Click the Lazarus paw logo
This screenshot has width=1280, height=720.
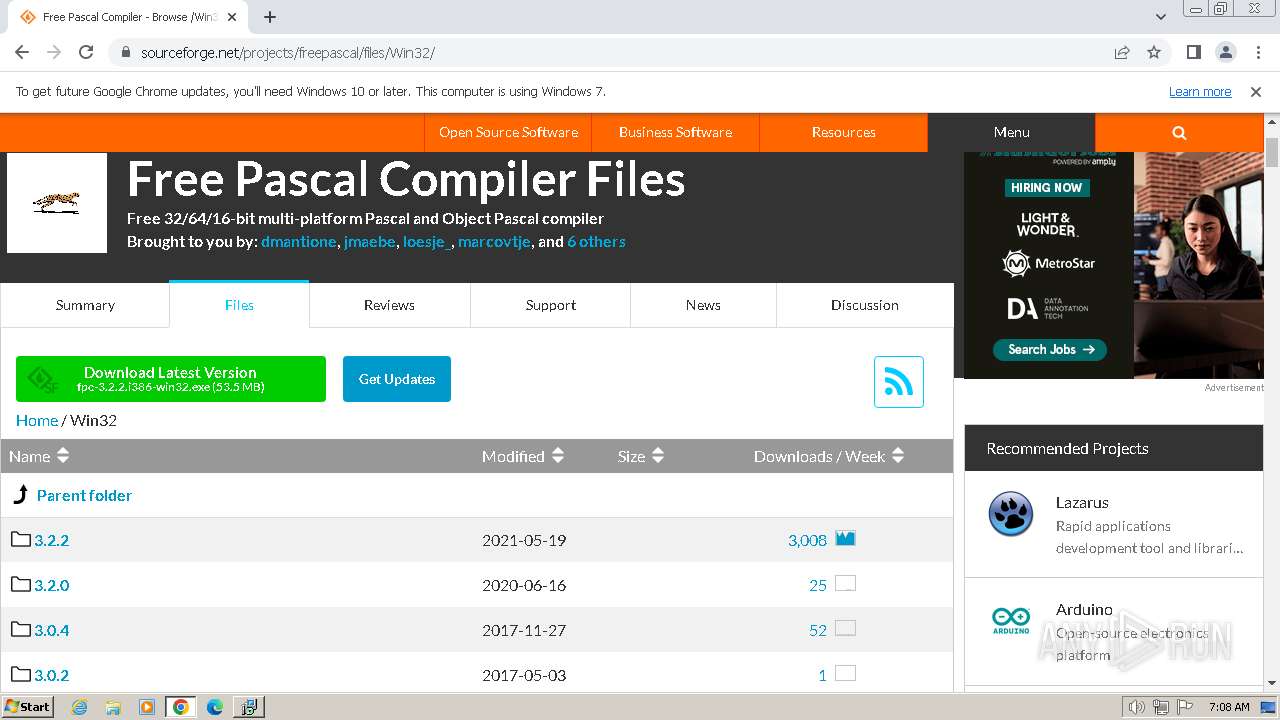1011,514
